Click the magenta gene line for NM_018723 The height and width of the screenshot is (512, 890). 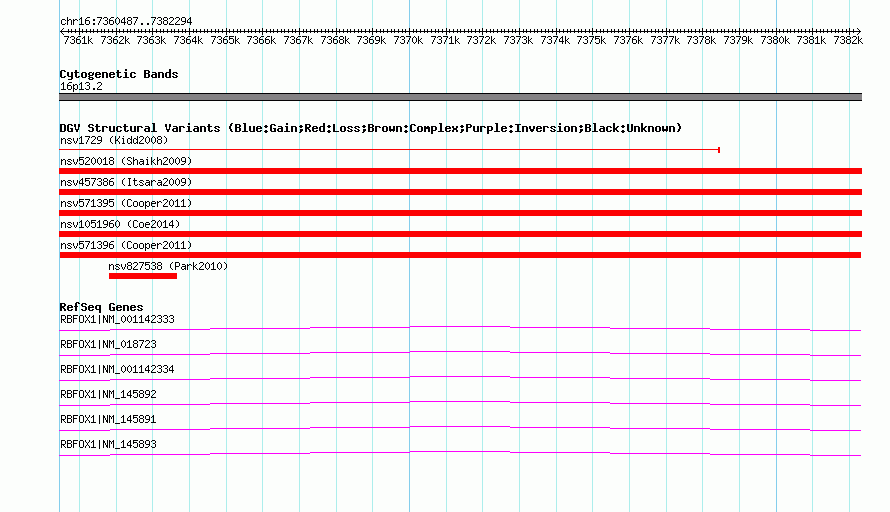coord(460,352)
